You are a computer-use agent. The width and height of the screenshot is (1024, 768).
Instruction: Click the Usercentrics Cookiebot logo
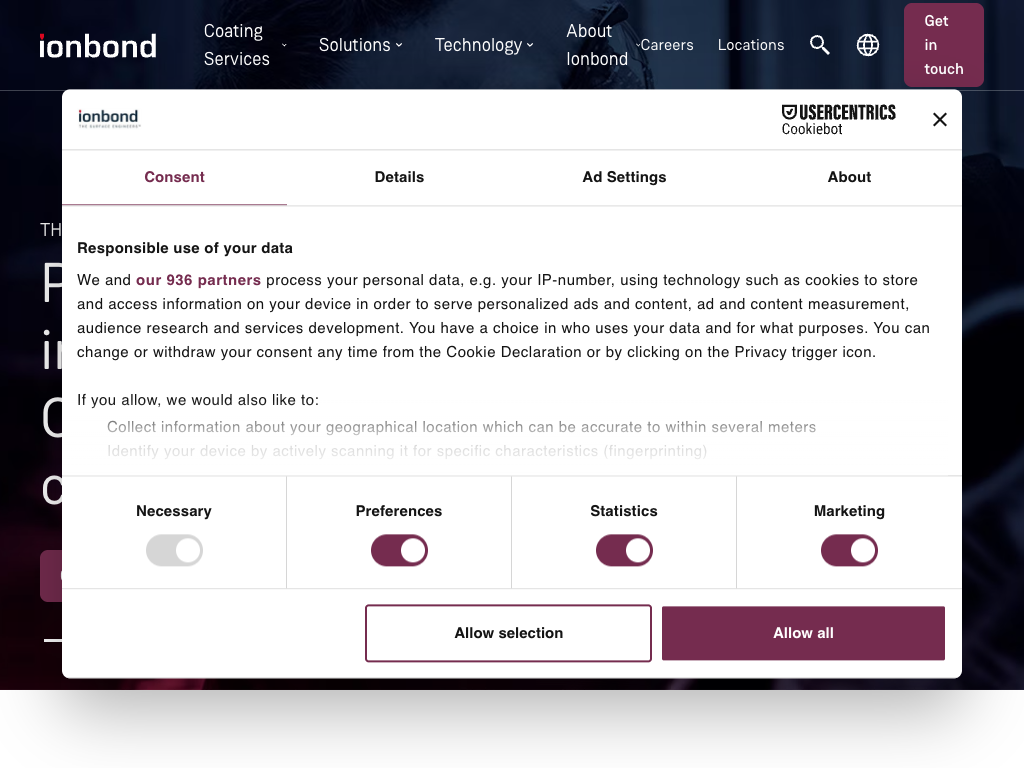(x=838, y=119)
